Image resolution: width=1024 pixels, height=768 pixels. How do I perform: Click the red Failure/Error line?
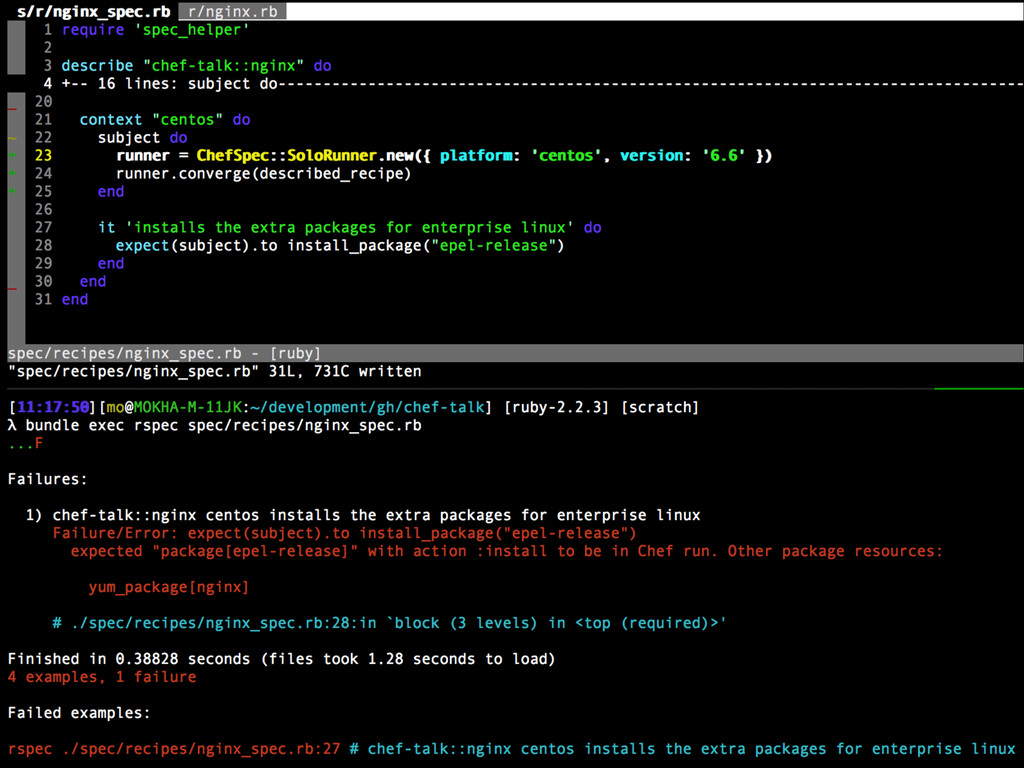point(344,534)
